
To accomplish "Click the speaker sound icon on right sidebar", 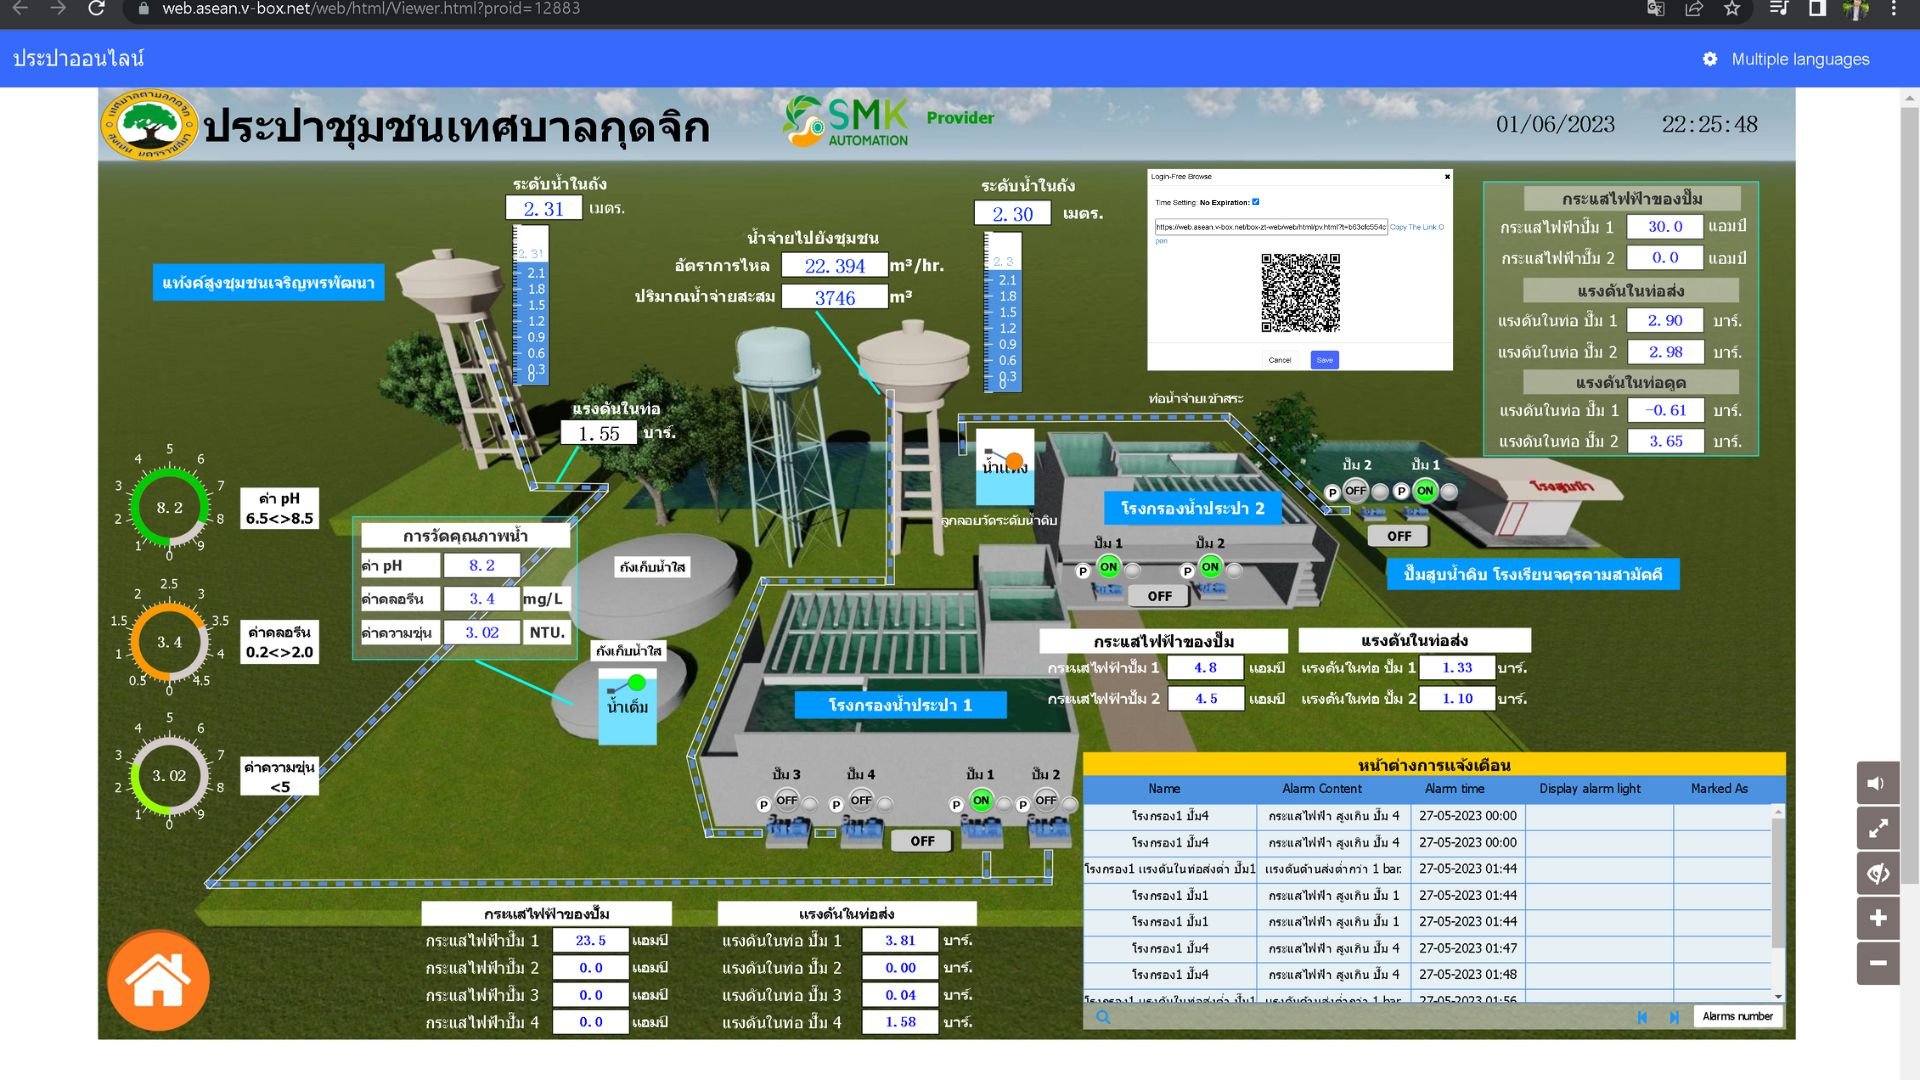I will pyautogui.click(x=1877, y=783).
